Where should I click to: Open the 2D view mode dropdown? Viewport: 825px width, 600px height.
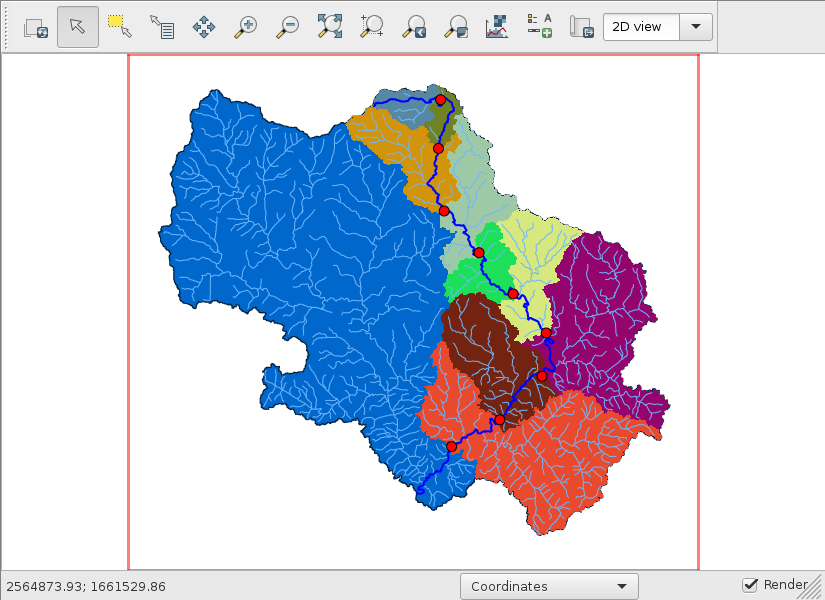pyautogui.click(x=657, y=27)
